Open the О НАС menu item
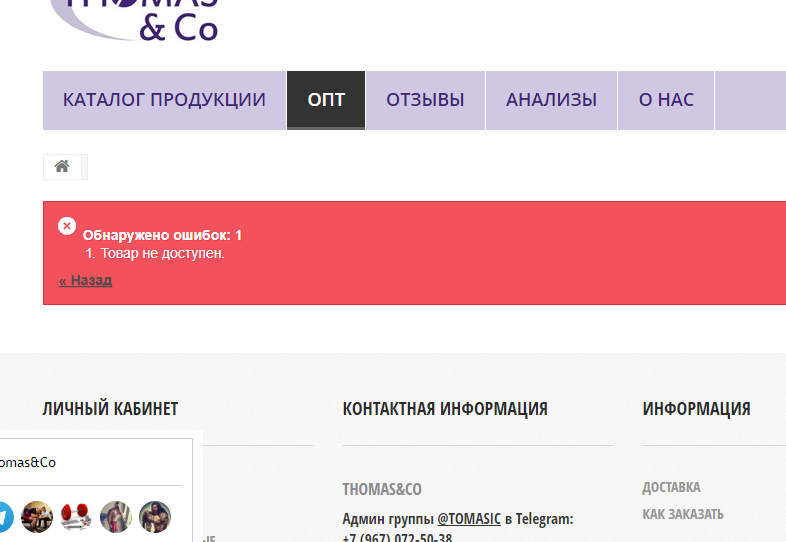 pyautogui.click(x=666, y=100)
